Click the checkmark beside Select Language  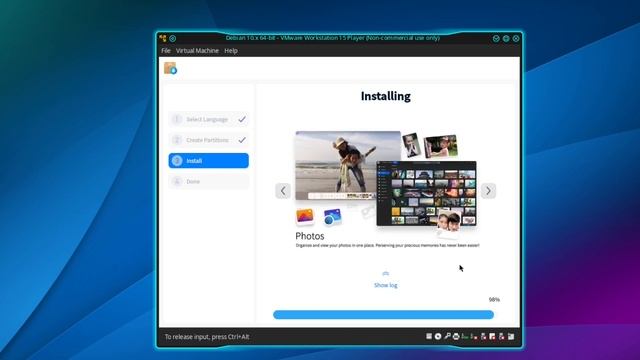click(x=242, y=119)
